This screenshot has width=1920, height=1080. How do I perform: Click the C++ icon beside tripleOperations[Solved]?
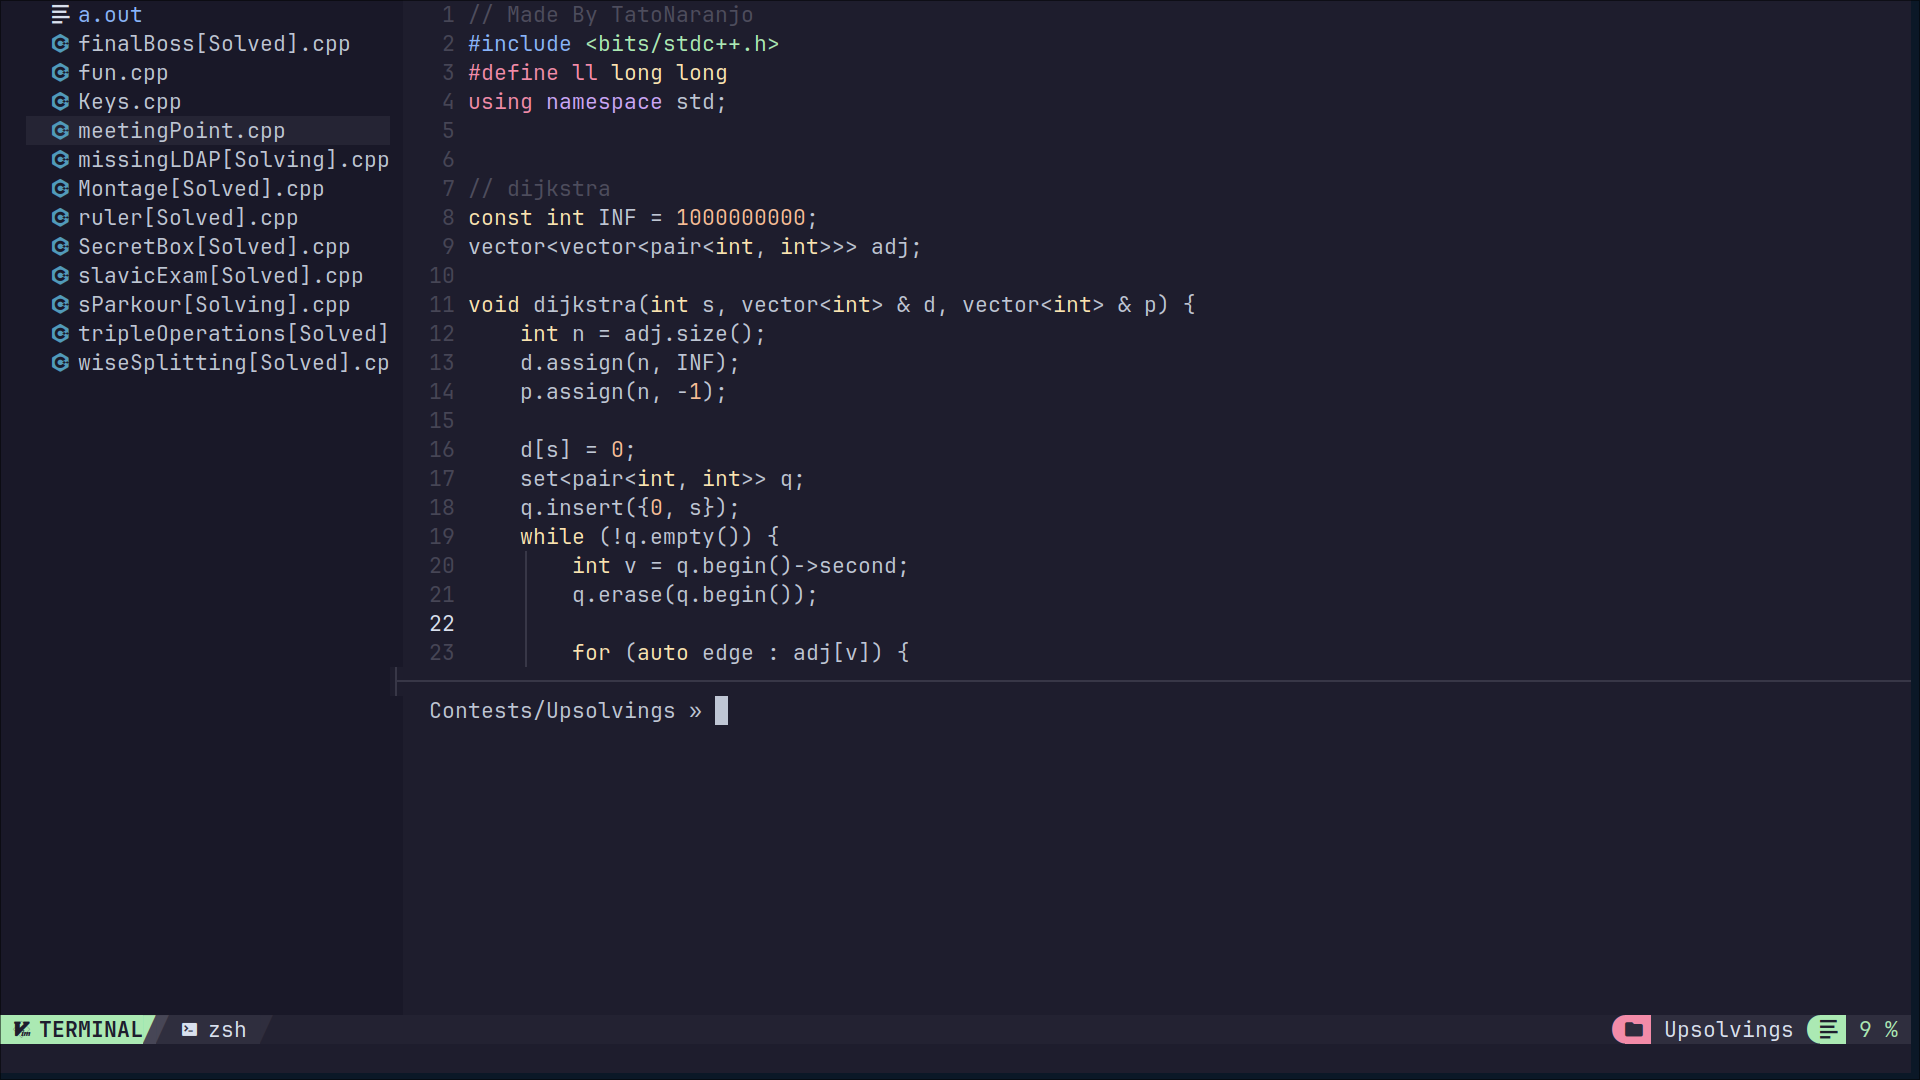60,334
